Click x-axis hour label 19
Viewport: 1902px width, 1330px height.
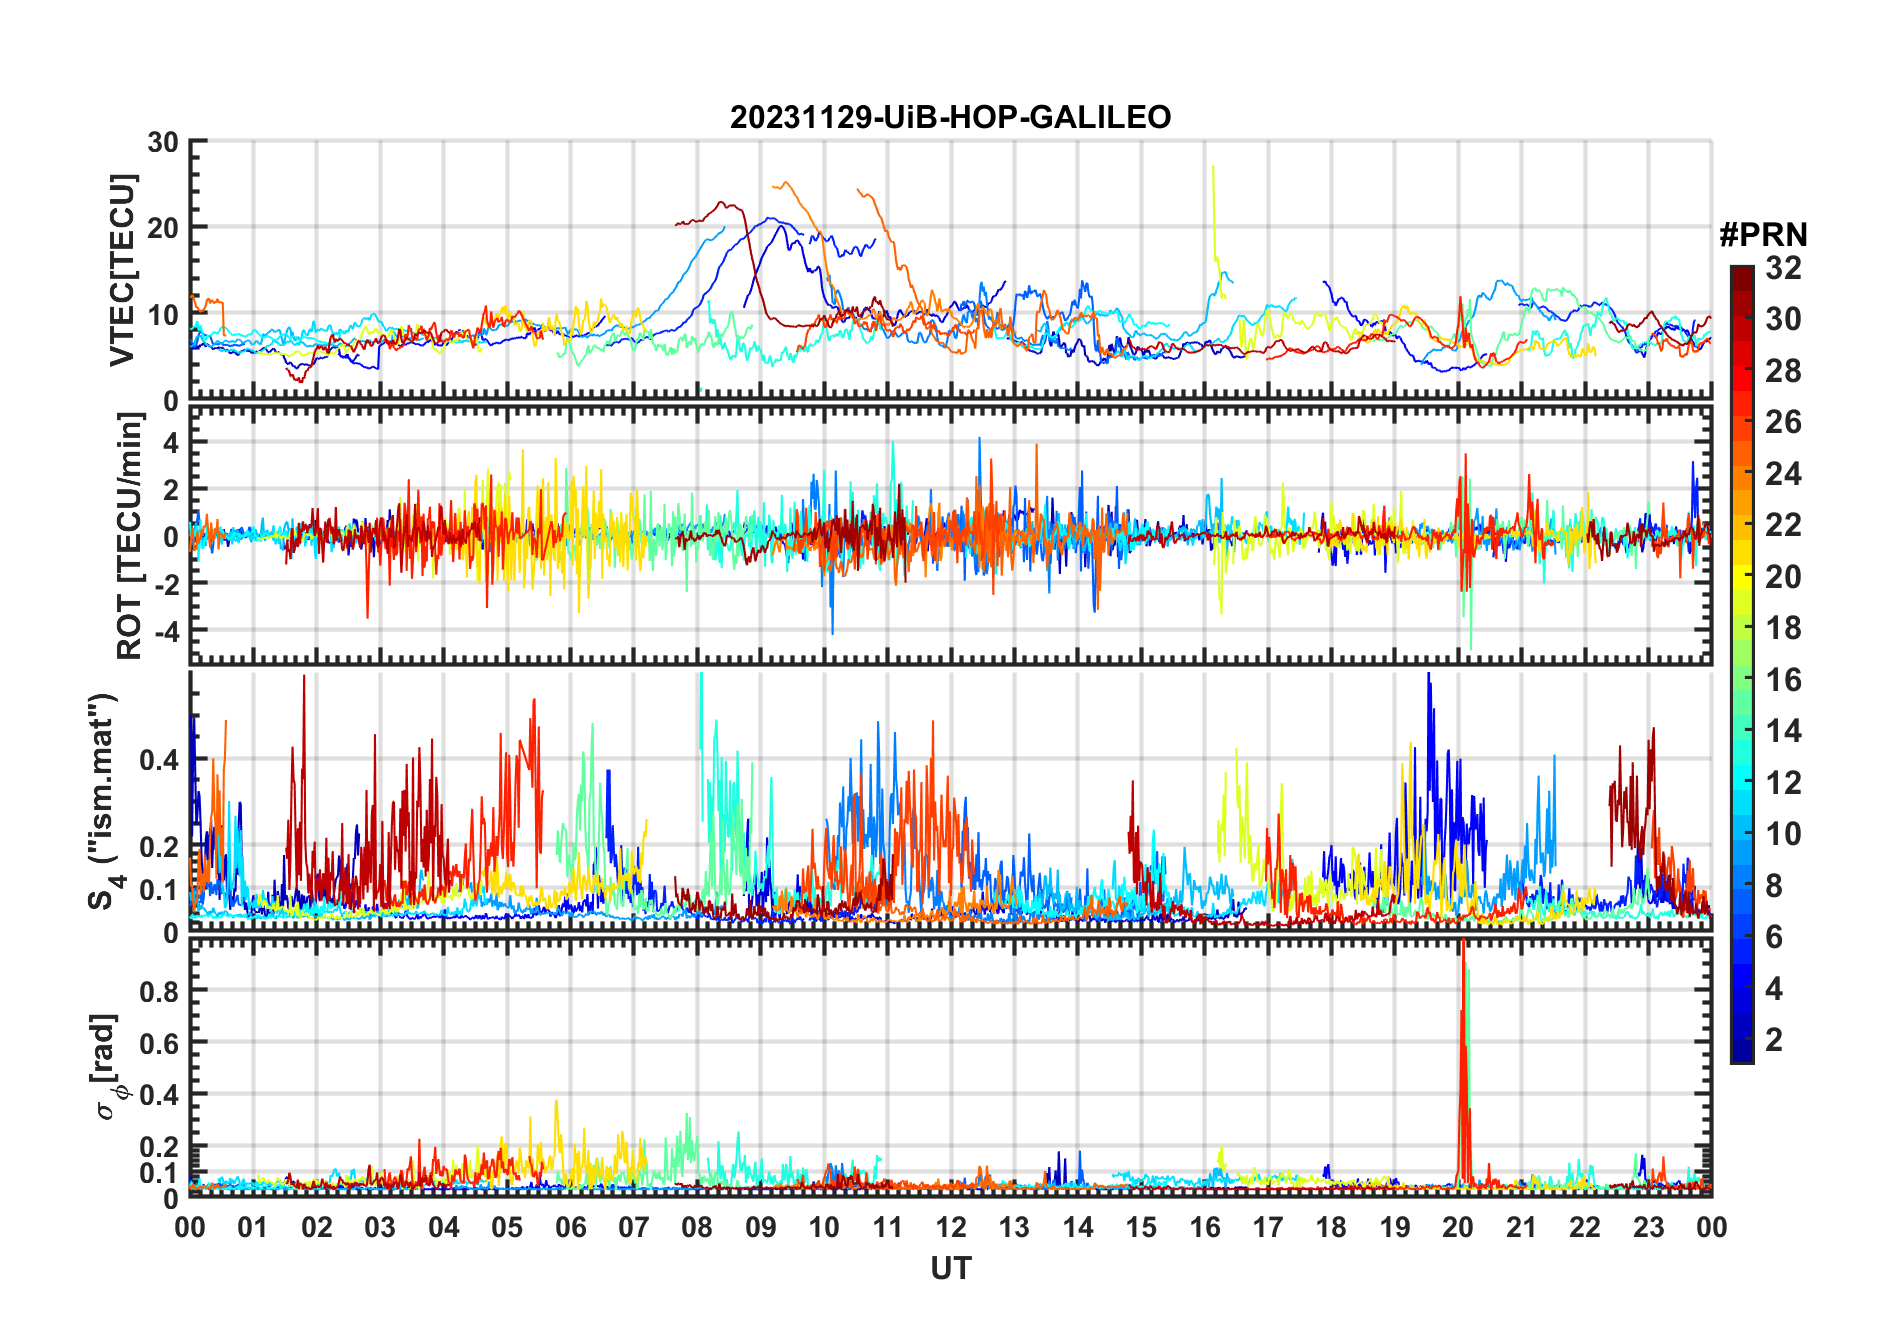(x=1395, y=1227)
